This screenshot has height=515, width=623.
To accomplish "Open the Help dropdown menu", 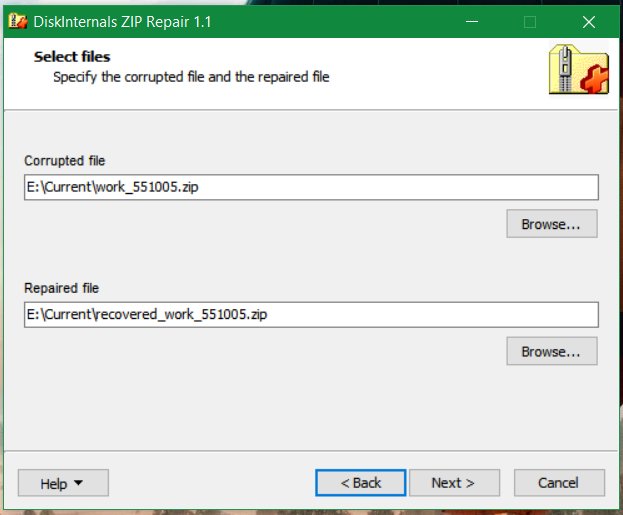I will (63, 483).
